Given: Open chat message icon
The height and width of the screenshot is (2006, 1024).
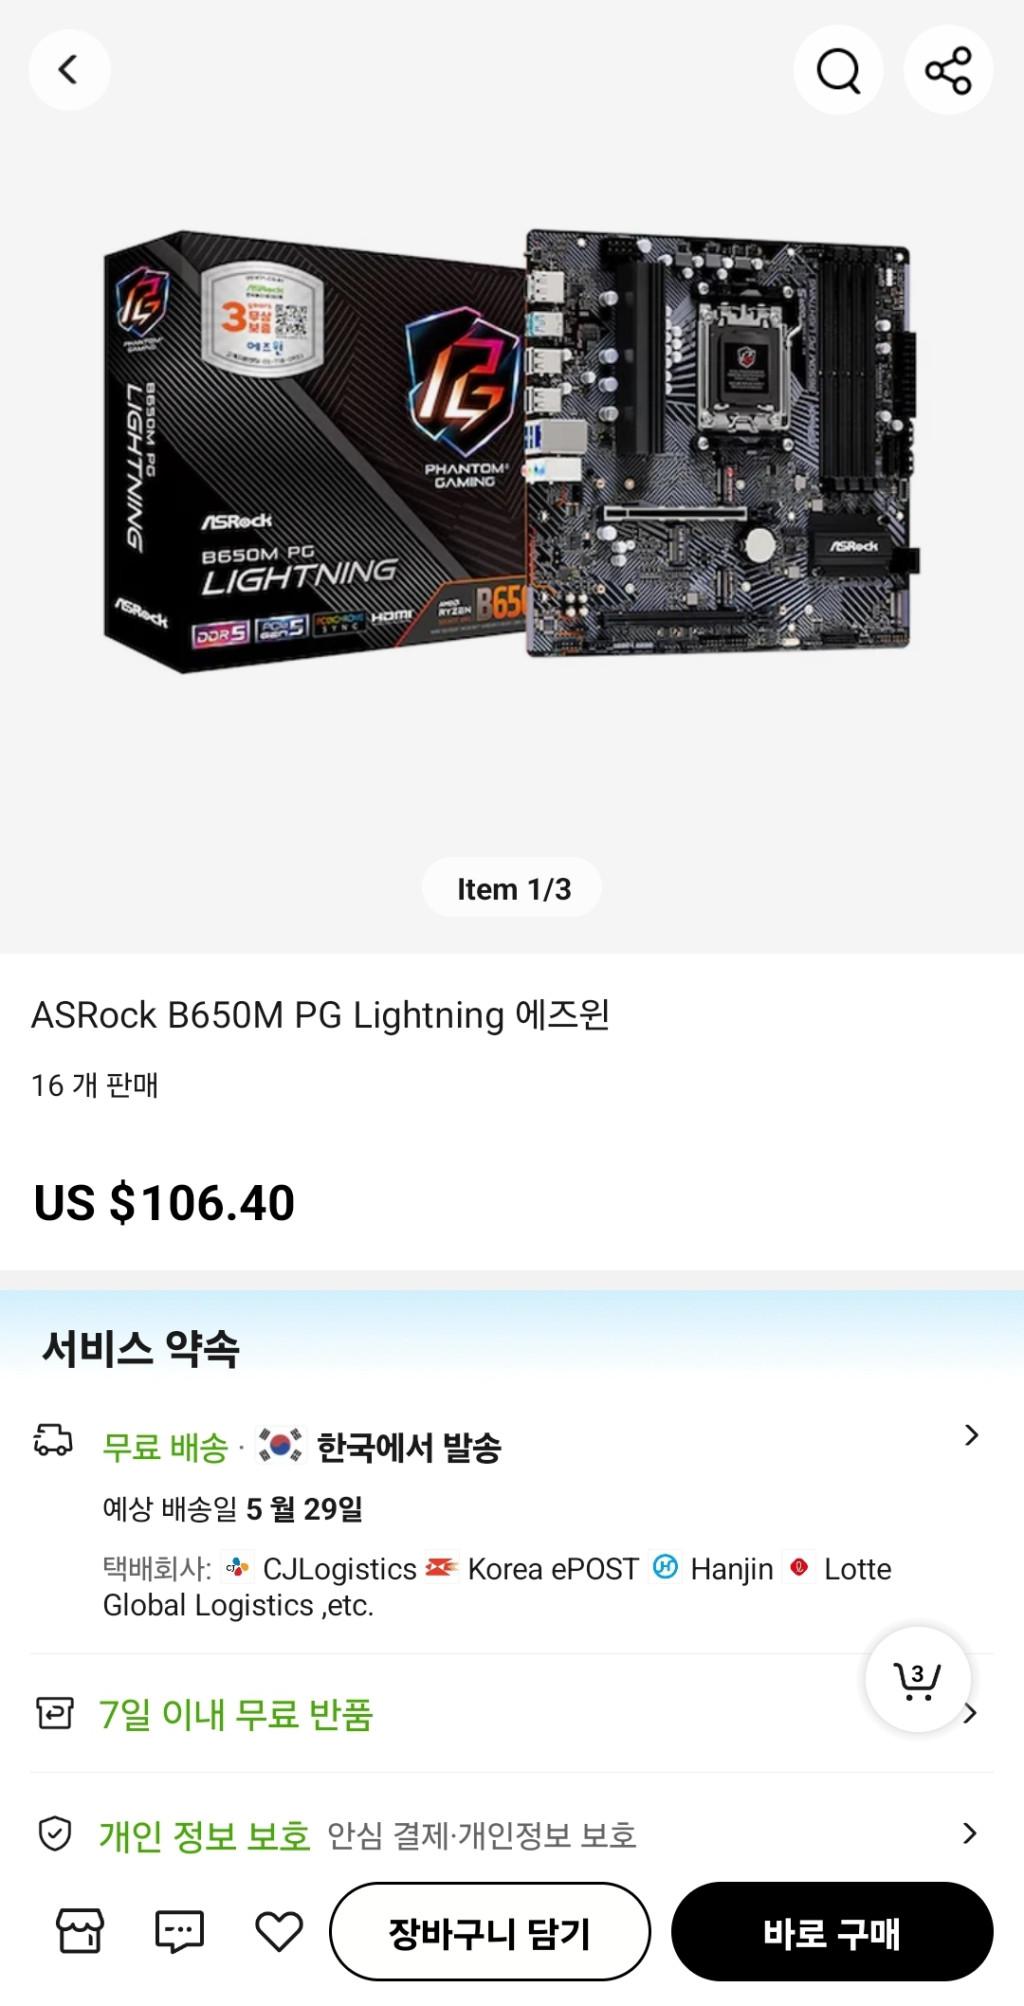Looking at the screenshot, I should tap(180, 1931).
